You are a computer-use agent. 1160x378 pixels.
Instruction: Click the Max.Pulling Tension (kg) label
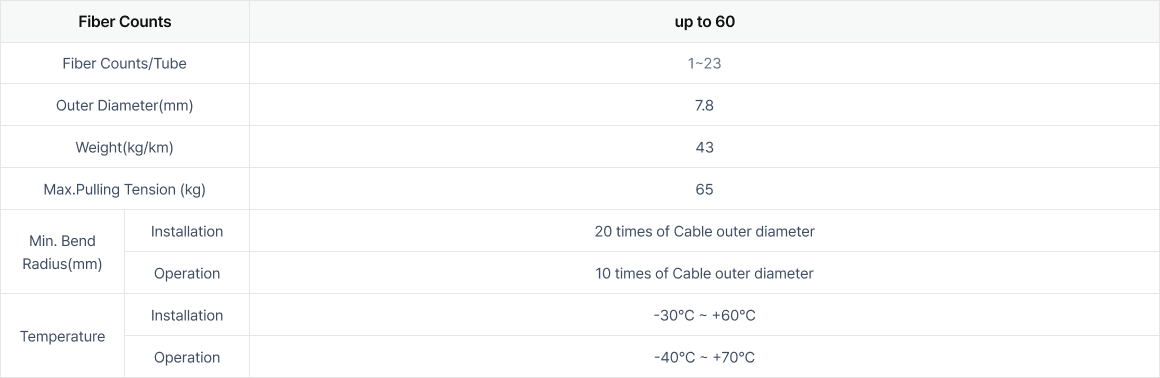tap(124, 189)
